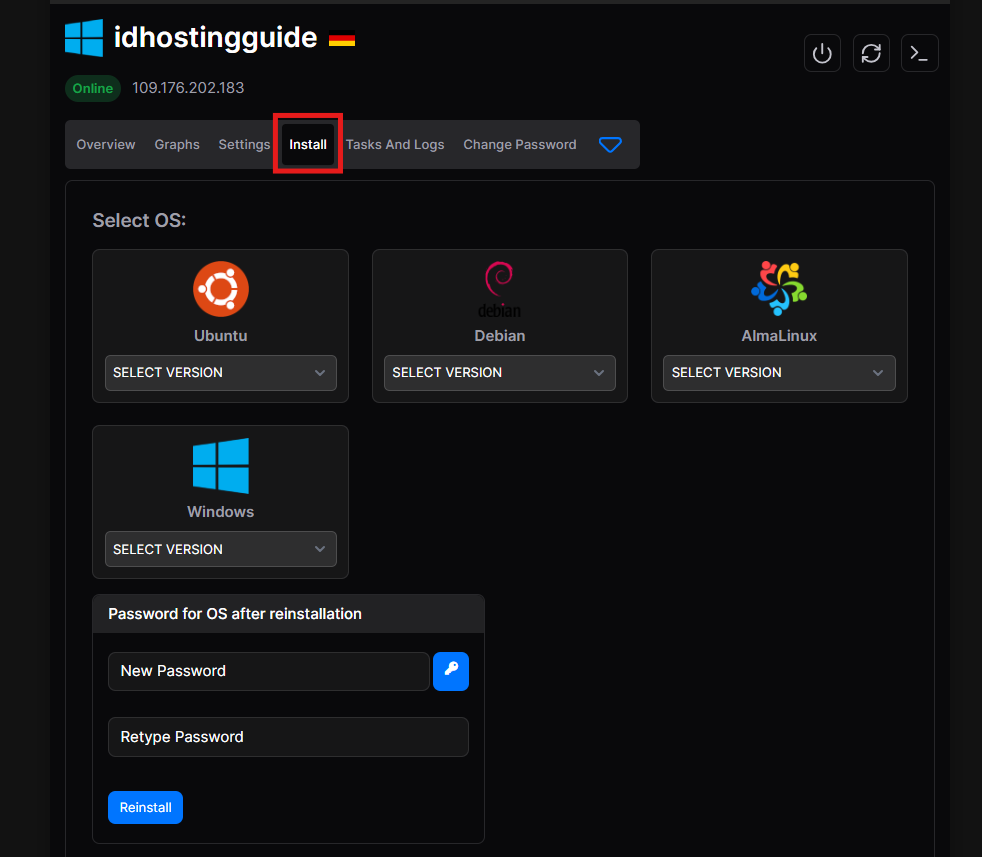The image size is (982, 857).
Task: Click the AlmaLinux logo
Action: click(779, 289)
